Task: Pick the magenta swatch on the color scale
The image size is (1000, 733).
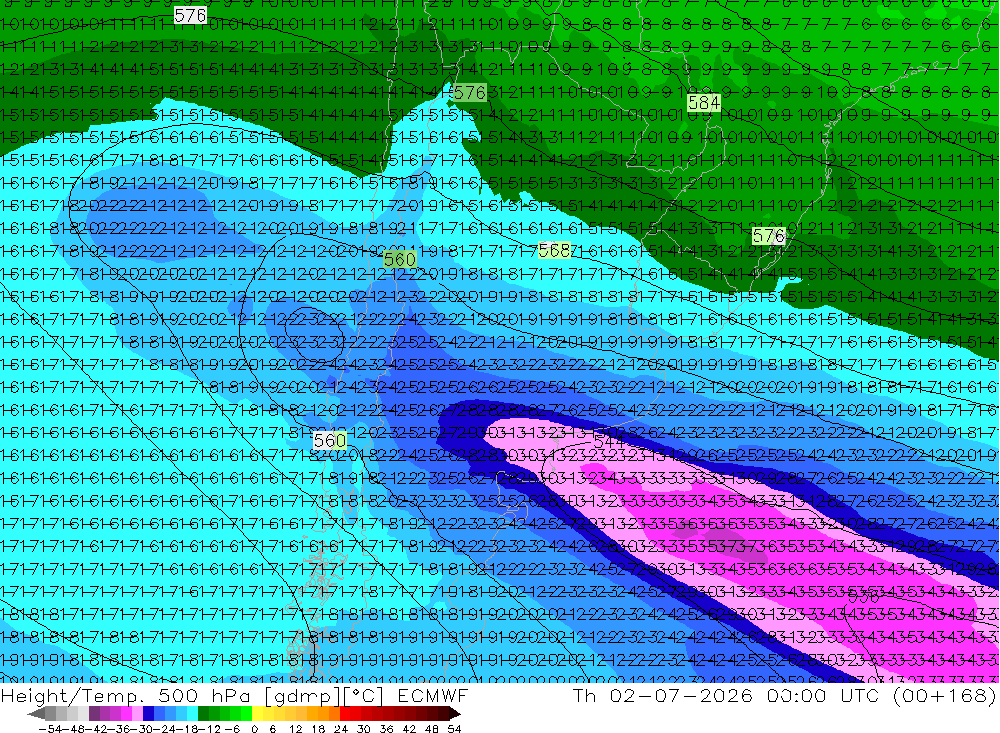Action: coord(126,713)
